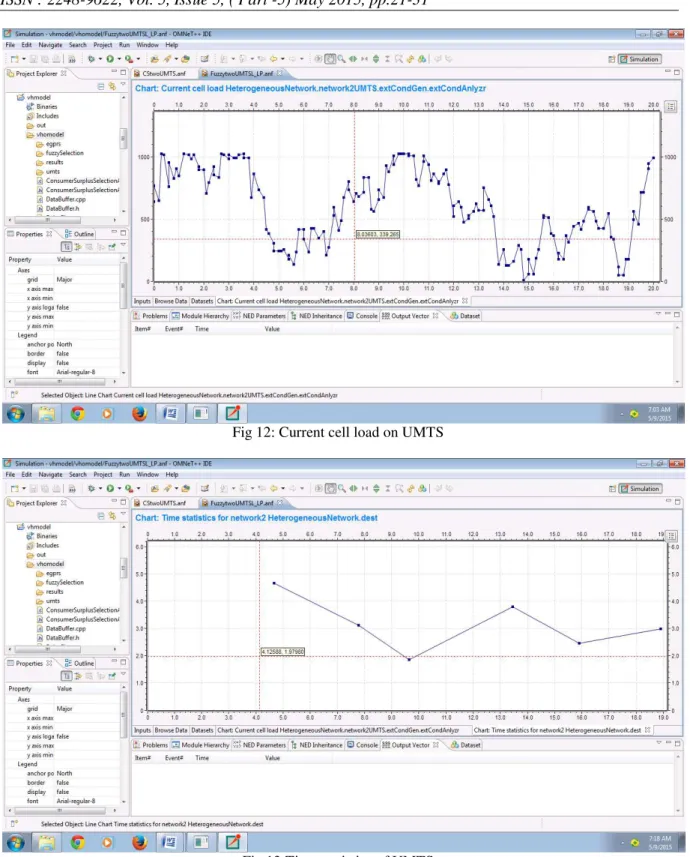Open Run dropdown arrow, Time statistics window toolbar
Screen dimensions: 690x857
pyautogui.click(x=119, y=489)
